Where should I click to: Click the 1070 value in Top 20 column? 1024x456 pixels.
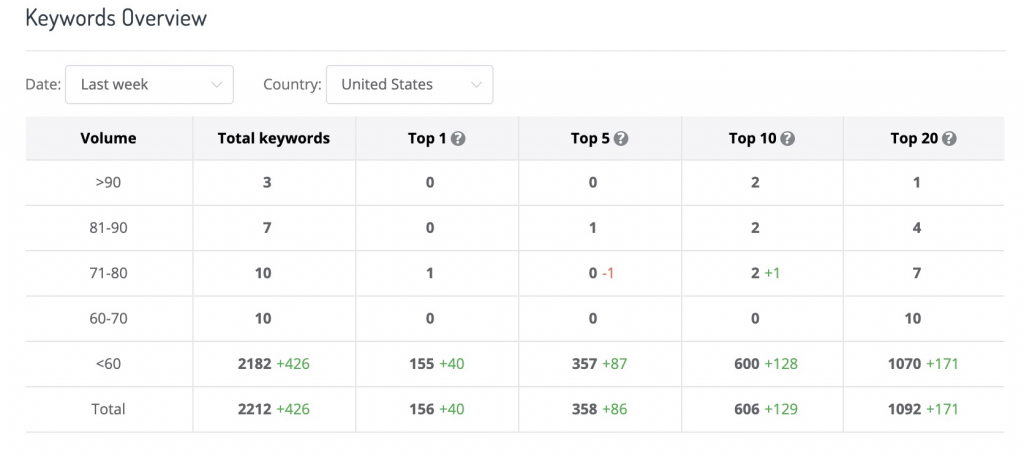click(x=904, y=364)
